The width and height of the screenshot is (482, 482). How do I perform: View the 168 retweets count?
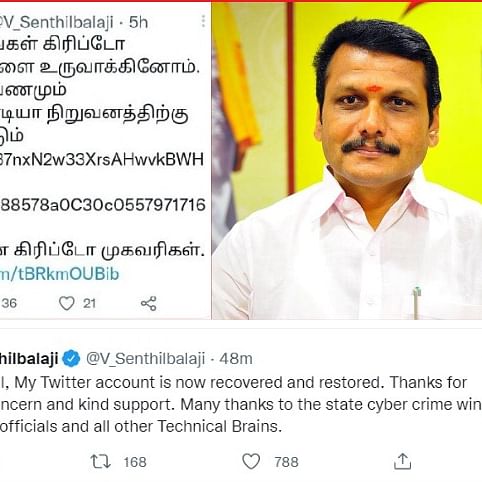135,462
